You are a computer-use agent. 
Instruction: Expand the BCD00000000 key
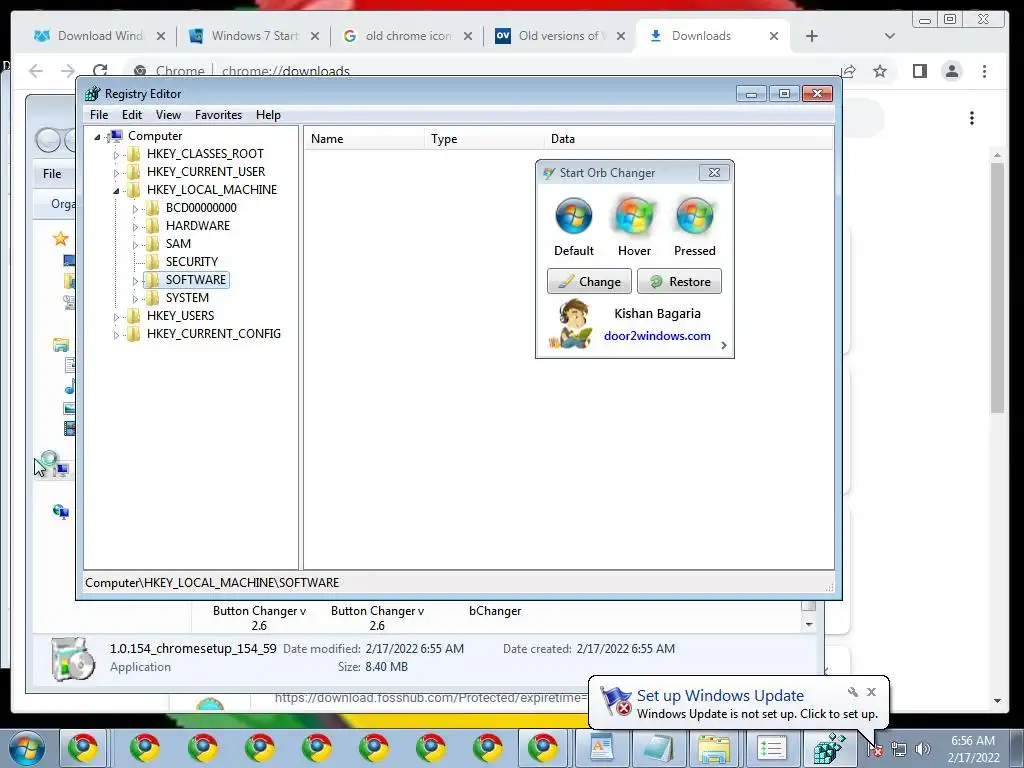click(x=135, y=209)
